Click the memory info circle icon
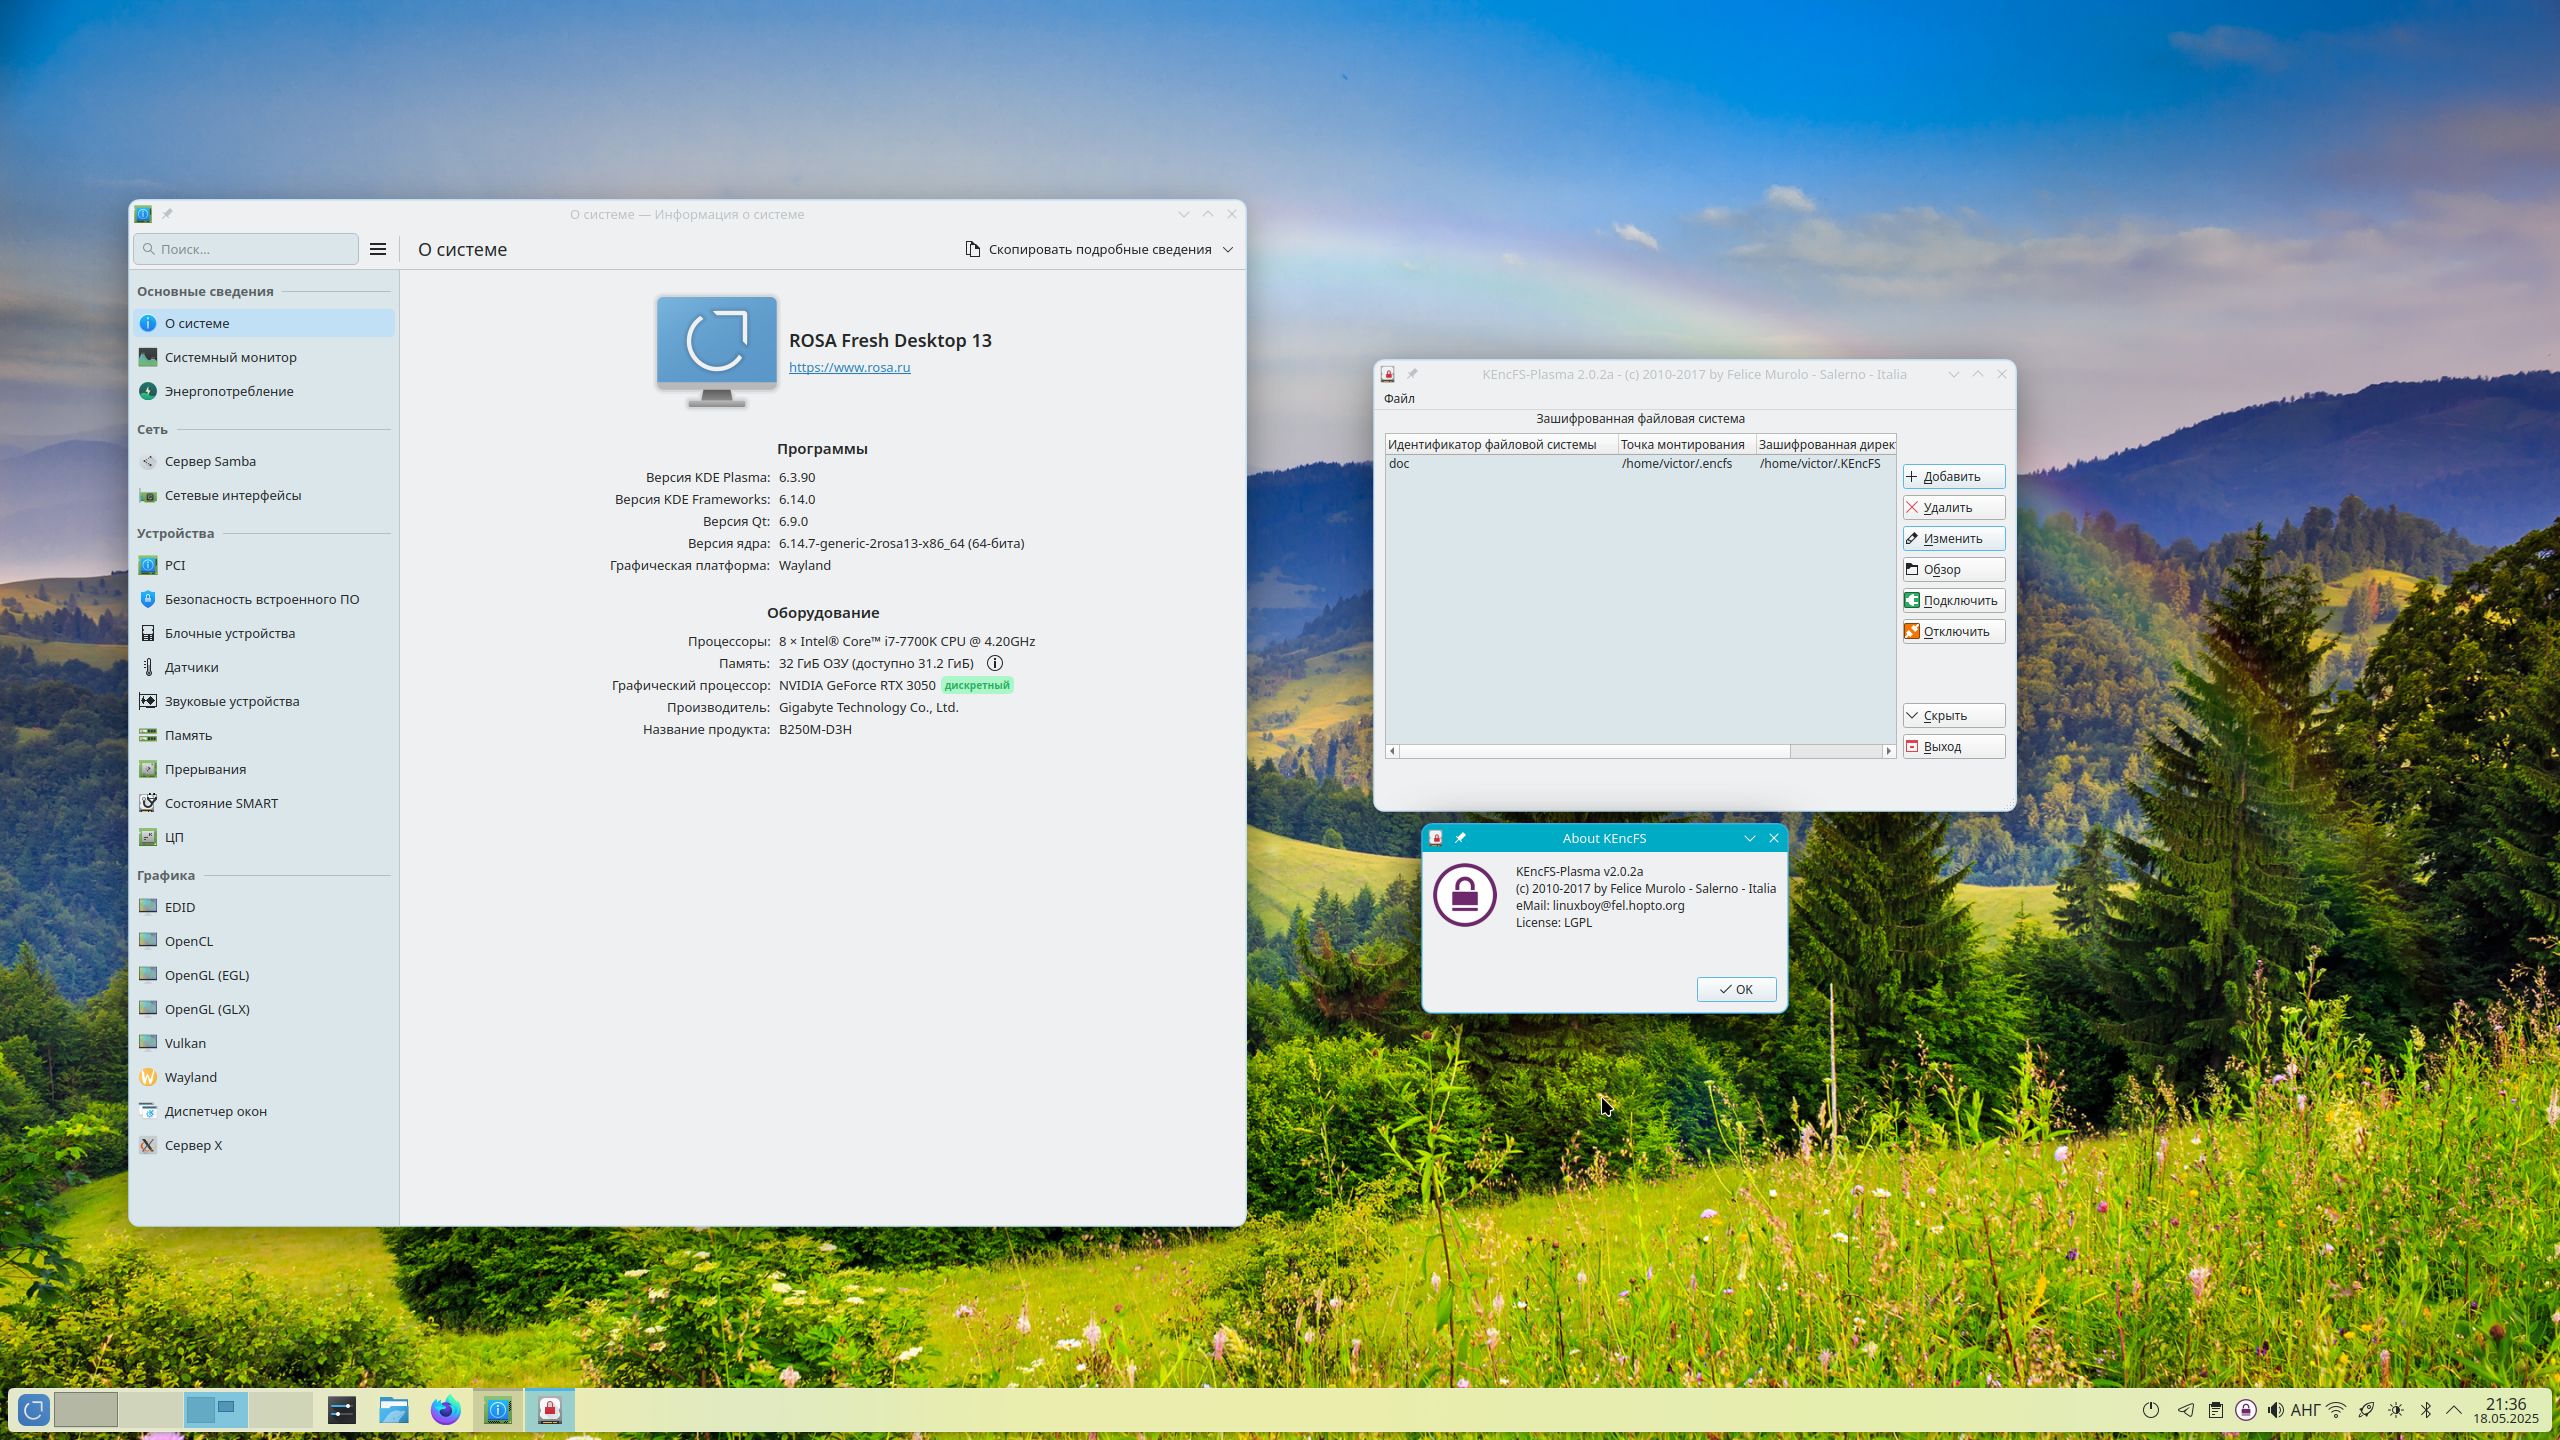2560x1440 pixels. (994, 663)
